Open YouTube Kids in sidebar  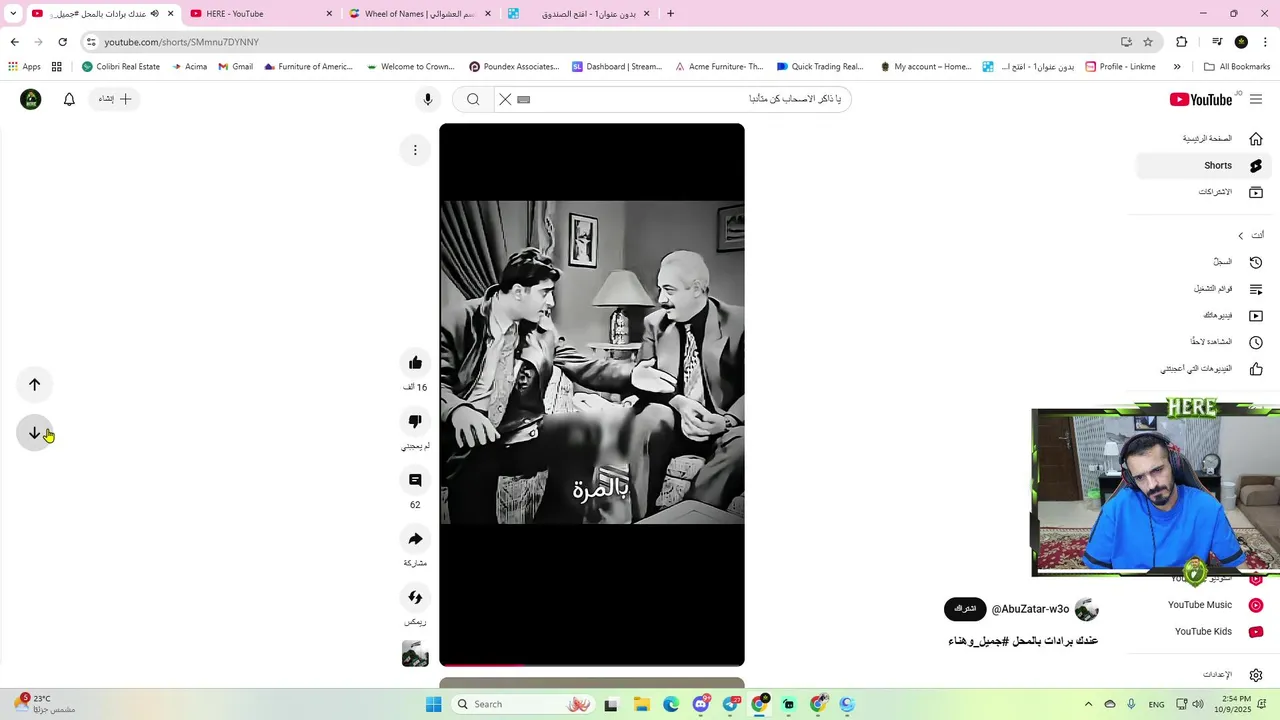click(1204, 631)
